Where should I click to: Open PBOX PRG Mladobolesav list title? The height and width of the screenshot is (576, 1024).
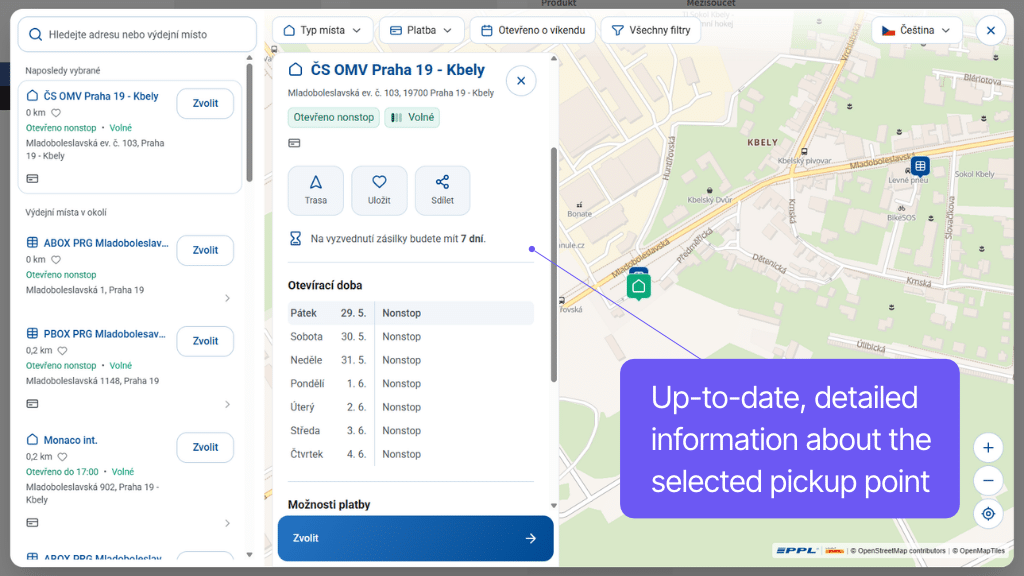click(x=104, y=334)
